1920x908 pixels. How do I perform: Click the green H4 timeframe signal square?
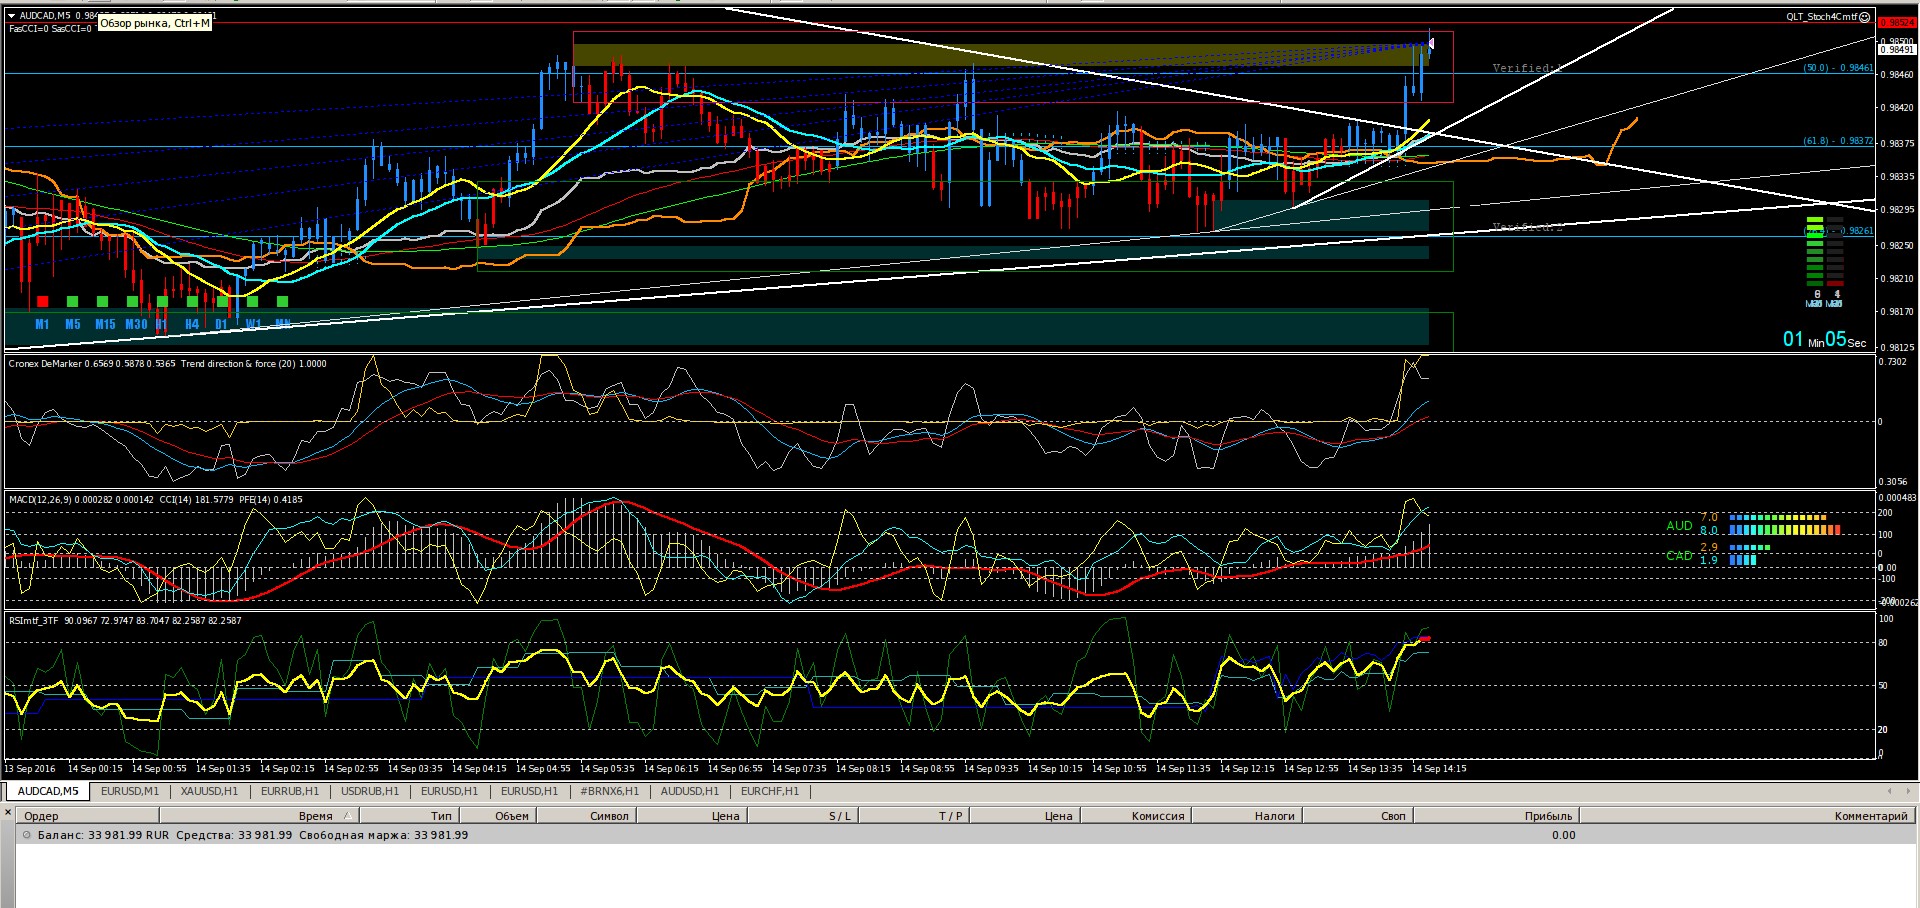click(192, 301)
